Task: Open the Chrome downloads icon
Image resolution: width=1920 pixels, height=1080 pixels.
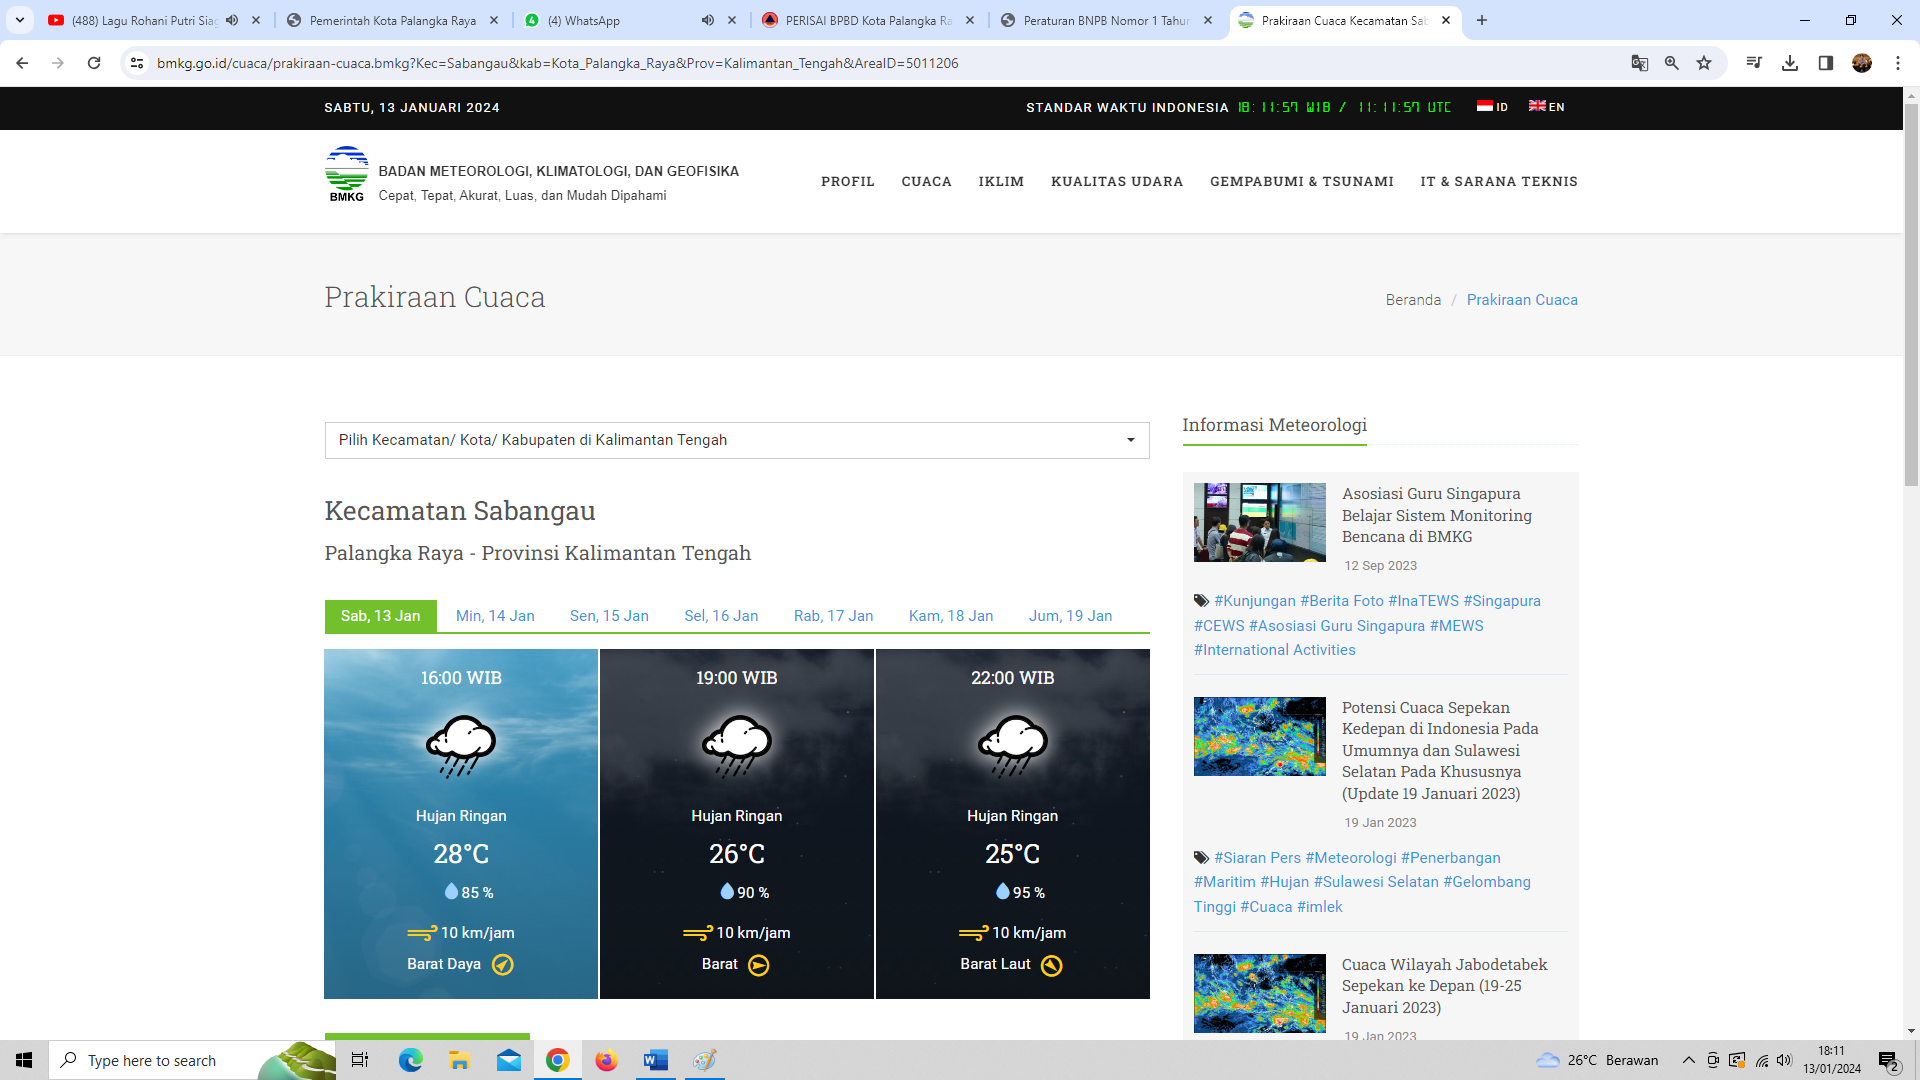Action: pyautogui.click(x=1790, y=63)
